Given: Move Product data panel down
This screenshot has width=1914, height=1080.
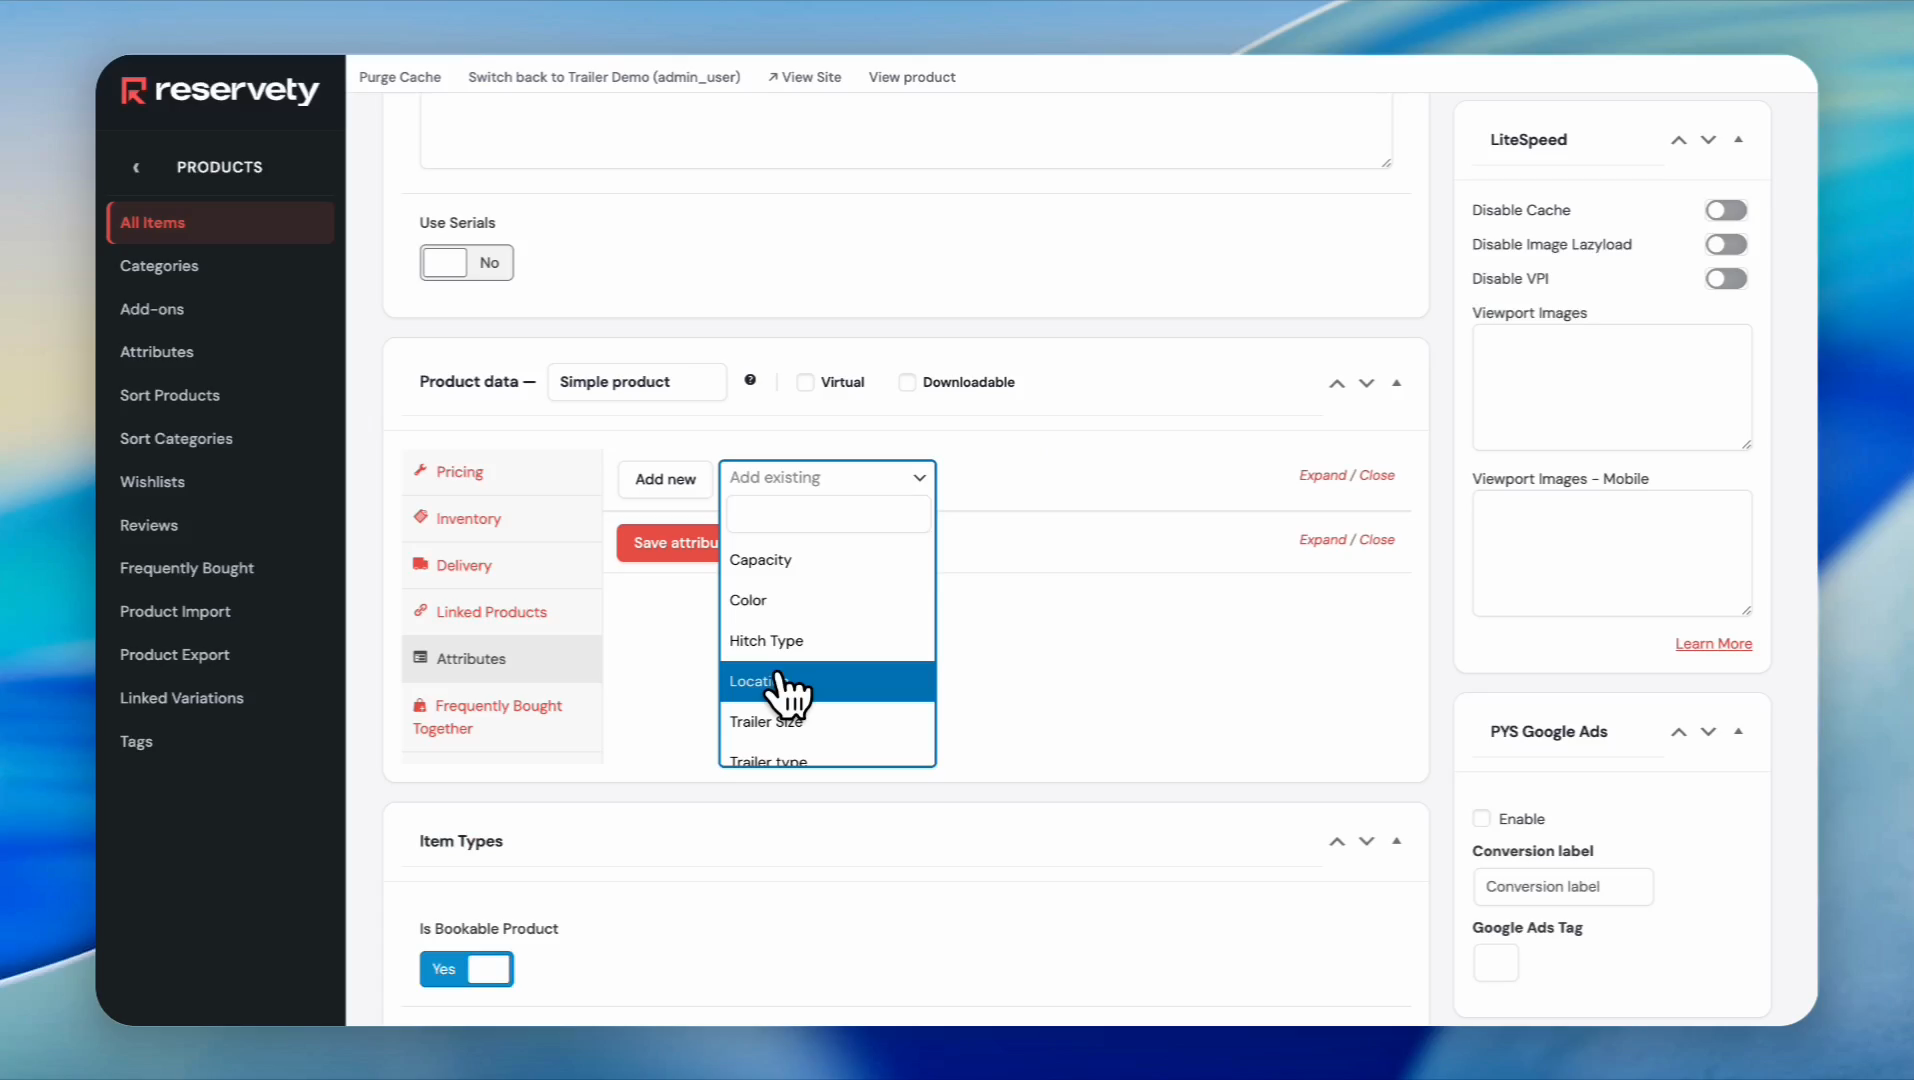Looking at the screenshot, I should (1367, 383).
